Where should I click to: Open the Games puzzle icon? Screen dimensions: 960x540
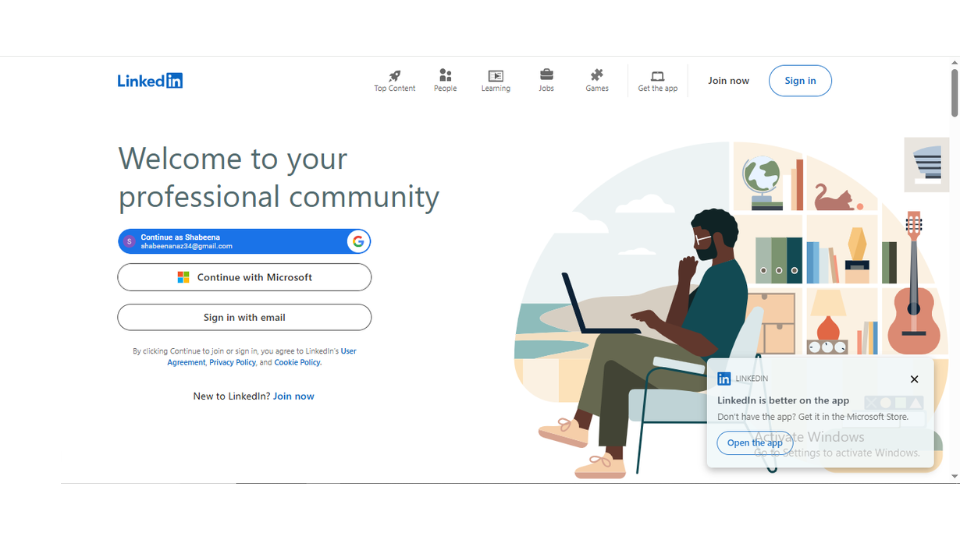tap(597, 76)
